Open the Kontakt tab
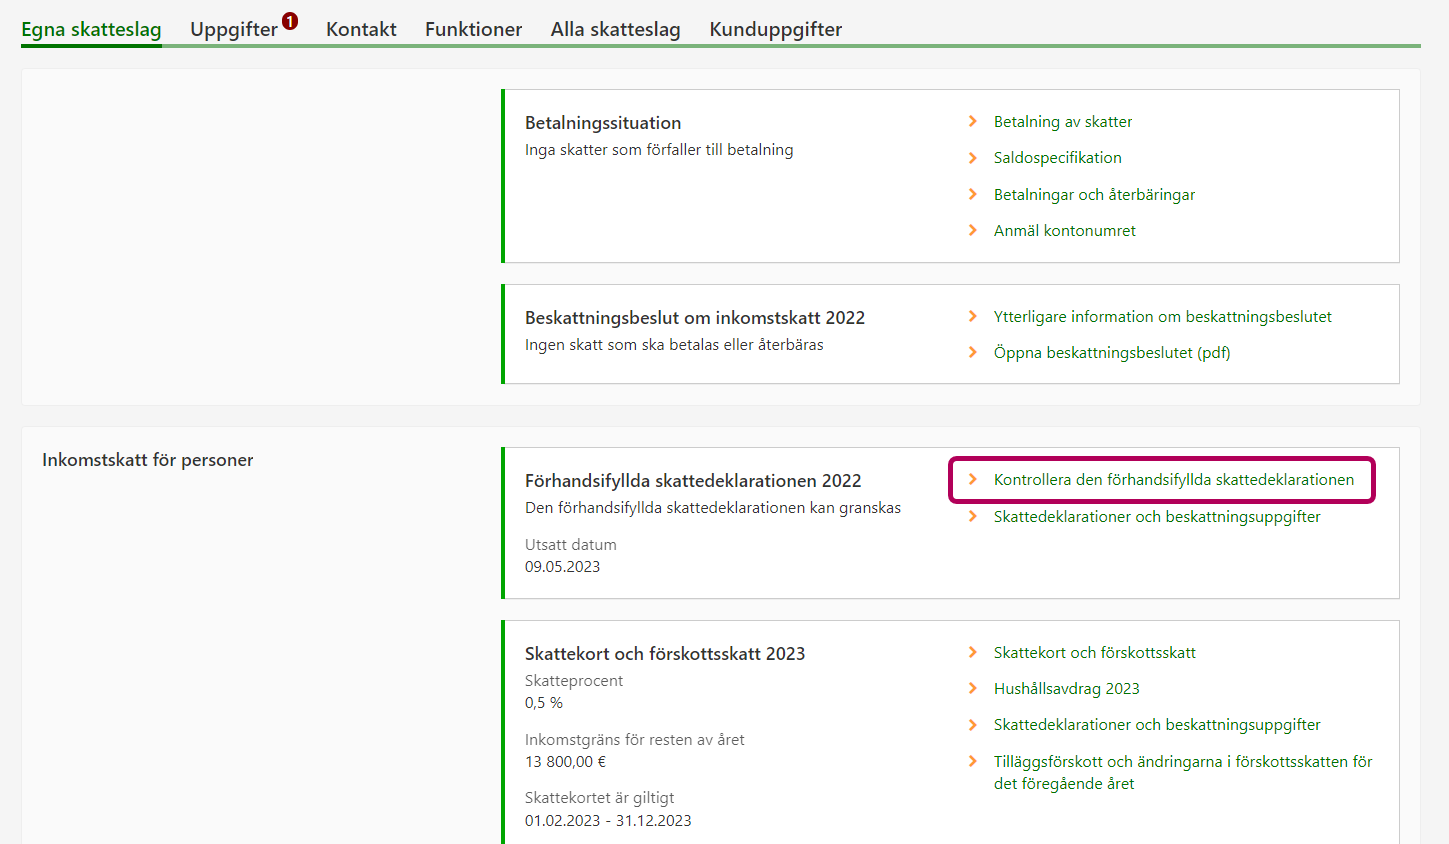Image resolution: width=1449 pixels, height=844 pixels. (361, 30)
